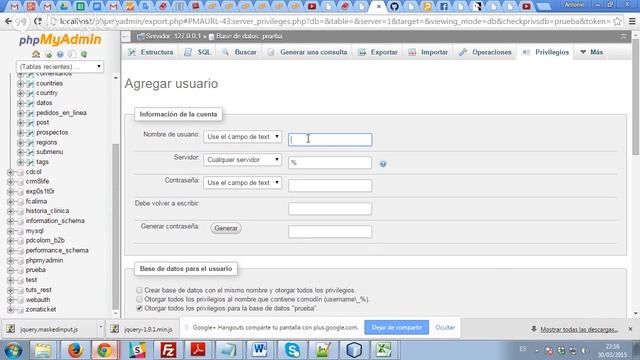Image resolution: width=640 pixels, height=360 pixels.
Task: Click the Windows Start button
Action: [x=13, y=350]
